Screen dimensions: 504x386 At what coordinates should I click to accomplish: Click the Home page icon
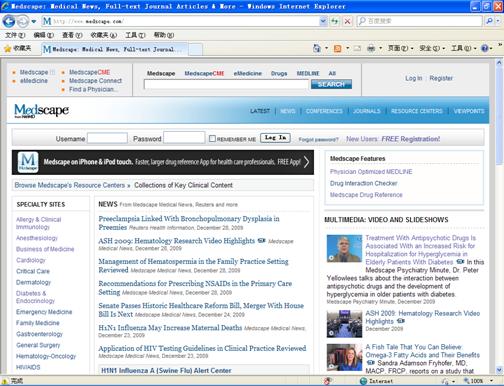pyautogui.click(x=317, y=49)
